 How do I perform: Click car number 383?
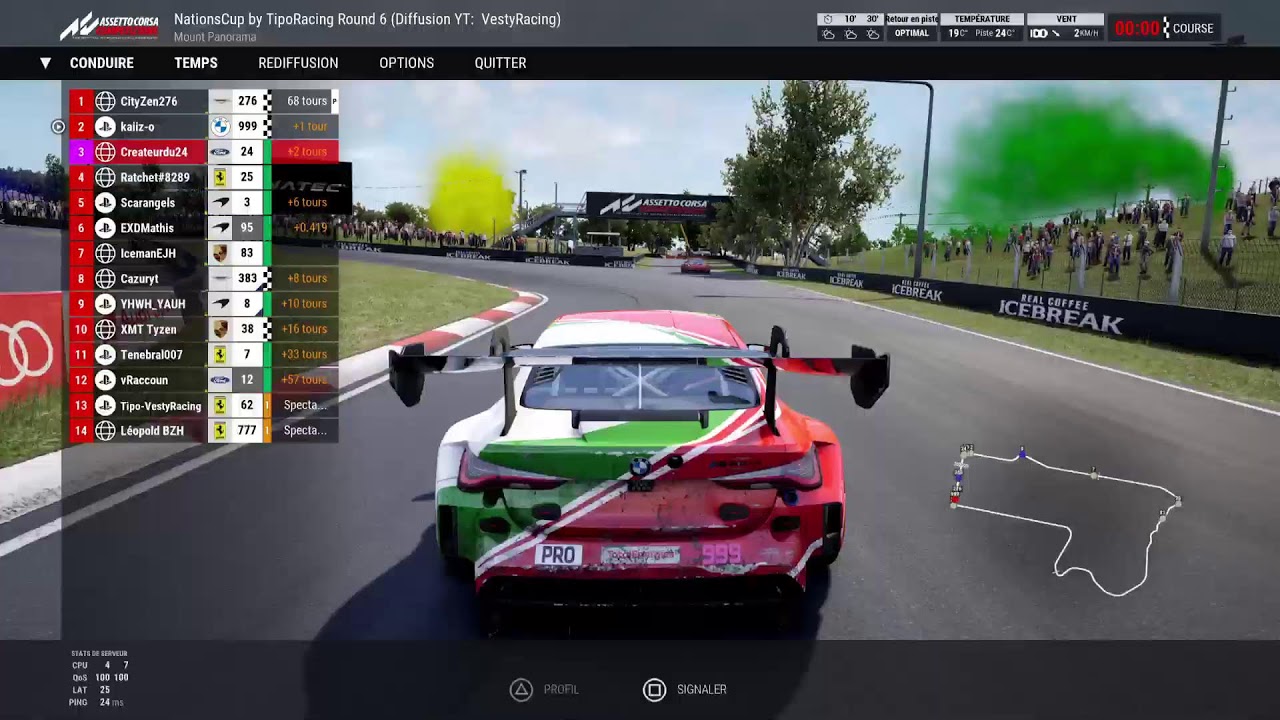coord(247,279)
